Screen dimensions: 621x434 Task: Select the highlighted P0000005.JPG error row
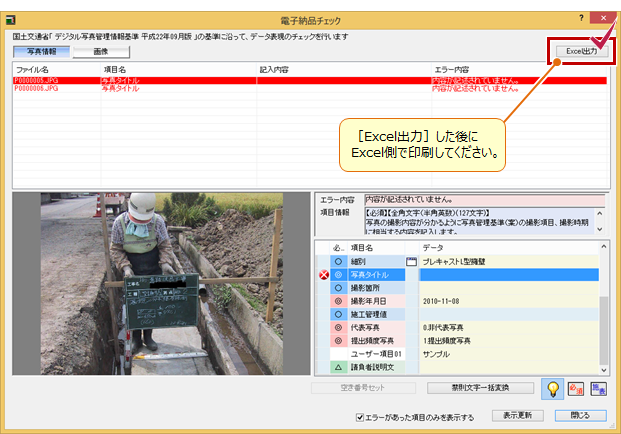(310, 80)
